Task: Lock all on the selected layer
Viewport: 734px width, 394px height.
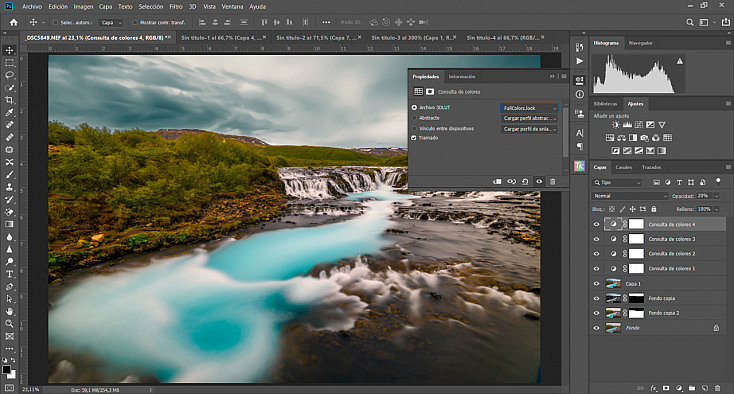Action: tap(654, 209)
